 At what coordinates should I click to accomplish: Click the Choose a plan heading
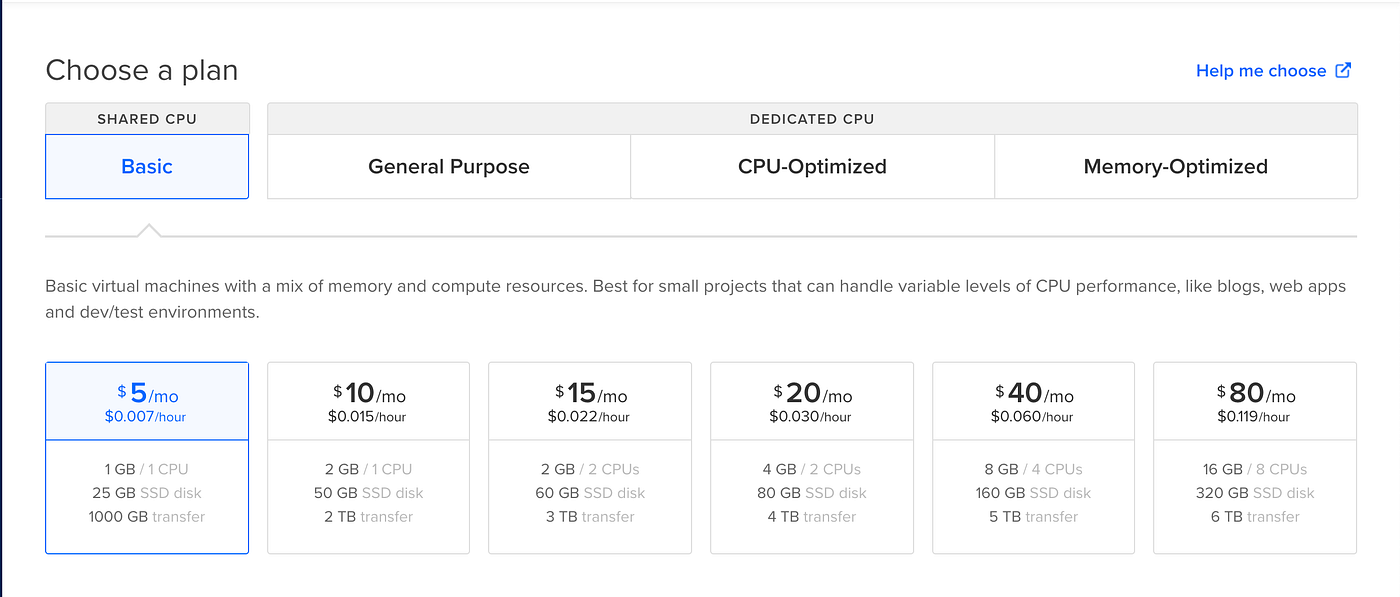click(x=142, y=71)
